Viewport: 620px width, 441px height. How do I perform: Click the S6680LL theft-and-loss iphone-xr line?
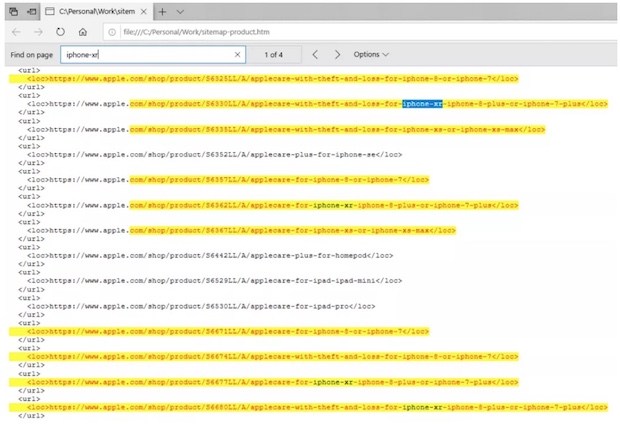[317, 407]
